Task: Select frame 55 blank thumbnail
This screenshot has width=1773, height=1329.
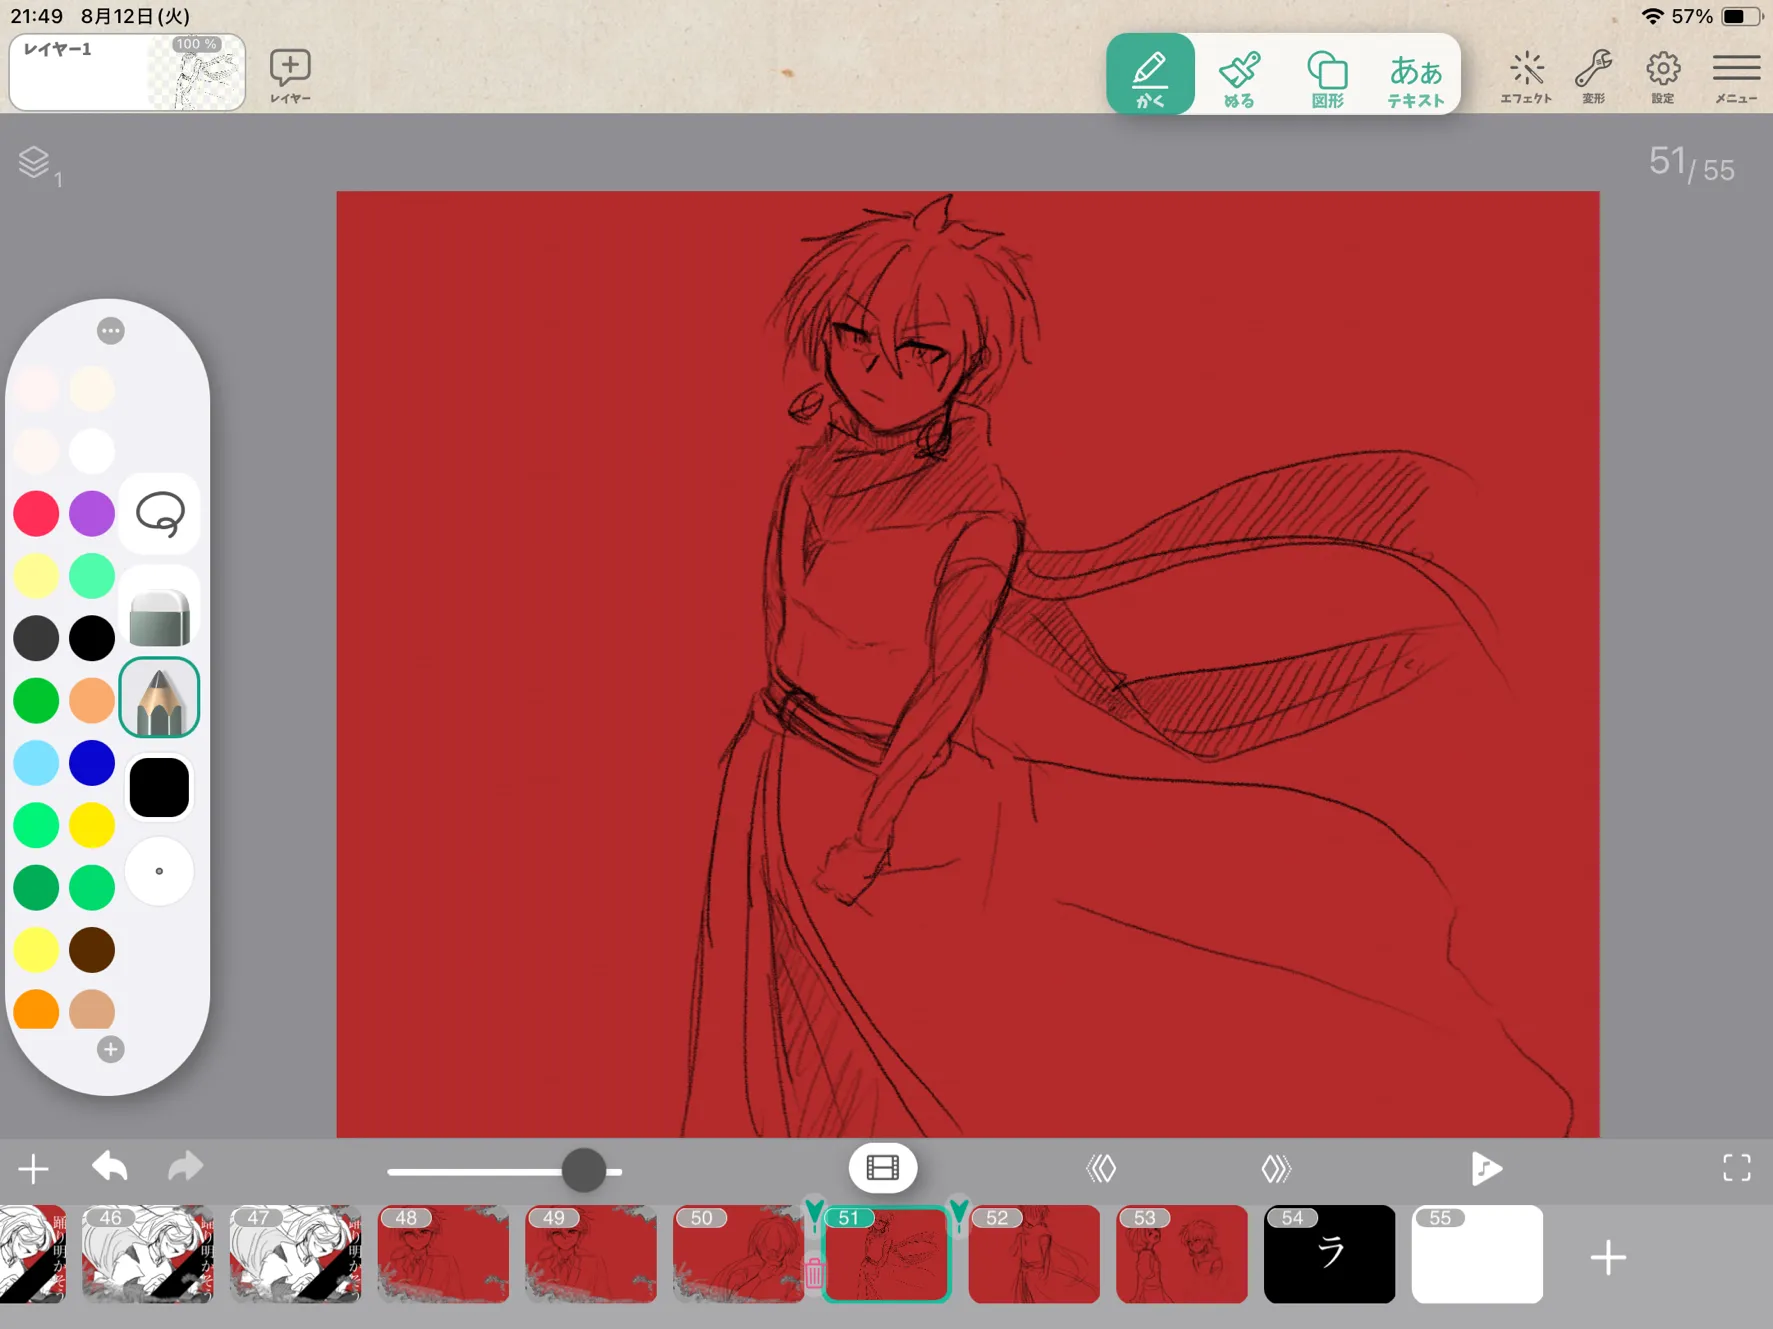Action: point(1477,1254)
